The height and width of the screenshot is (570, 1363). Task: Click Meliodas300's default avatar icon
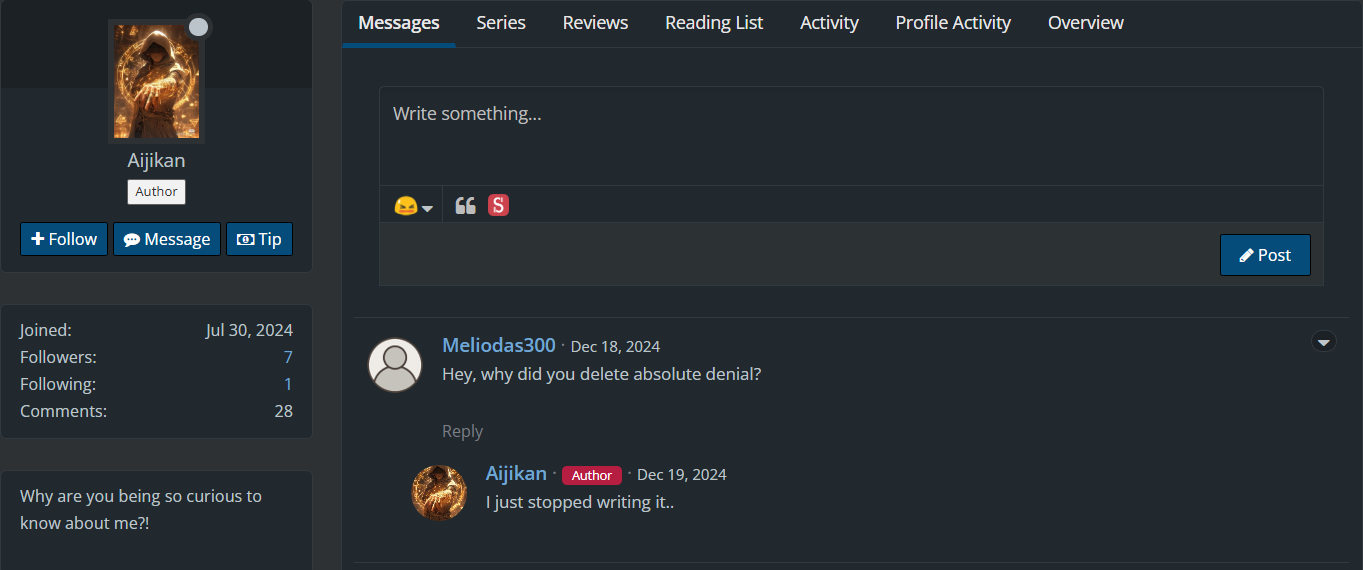pos(395,365)
